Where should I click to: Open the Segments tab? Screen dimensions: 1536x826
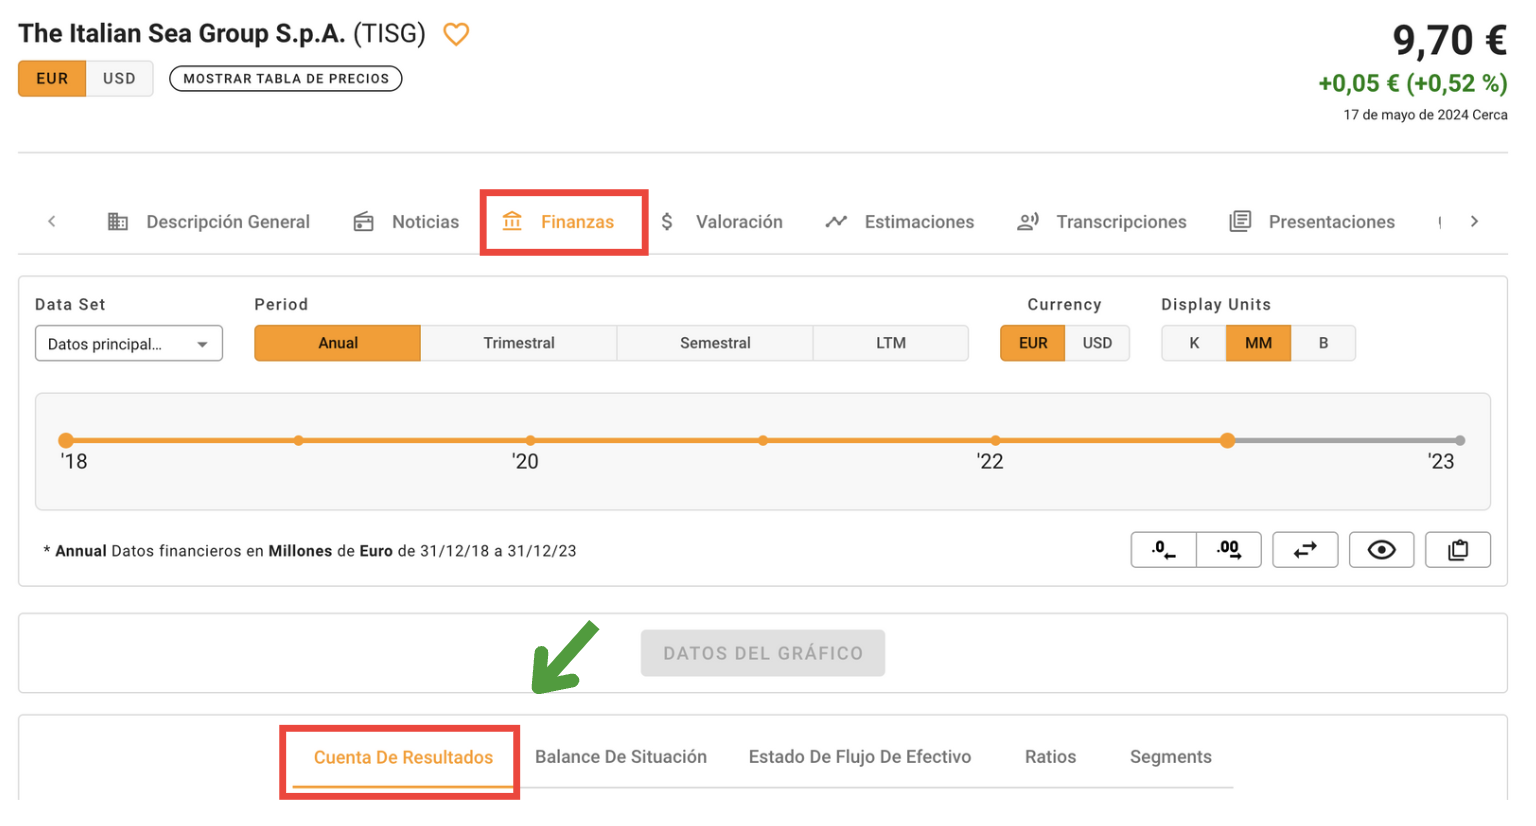(1171, 757)
